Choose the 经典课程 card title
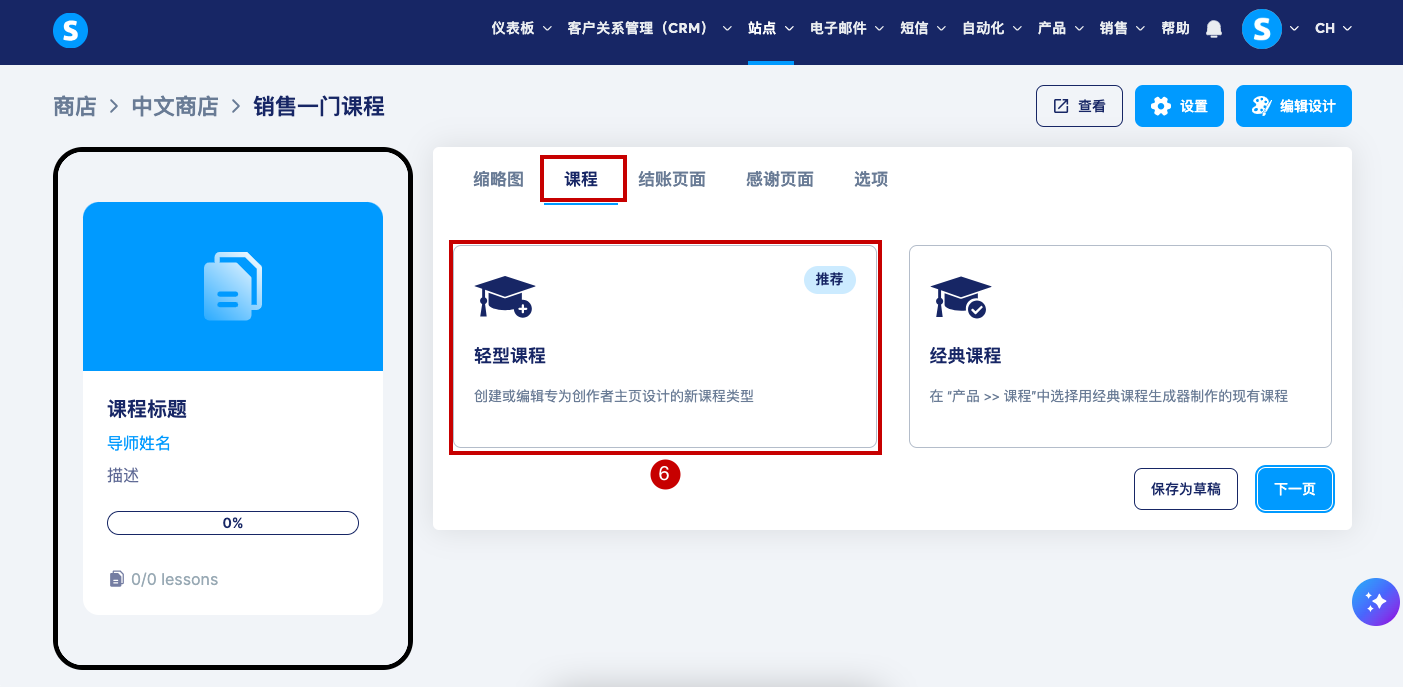Viewport: 1403px width, 687px height. (x=966, y=356)
